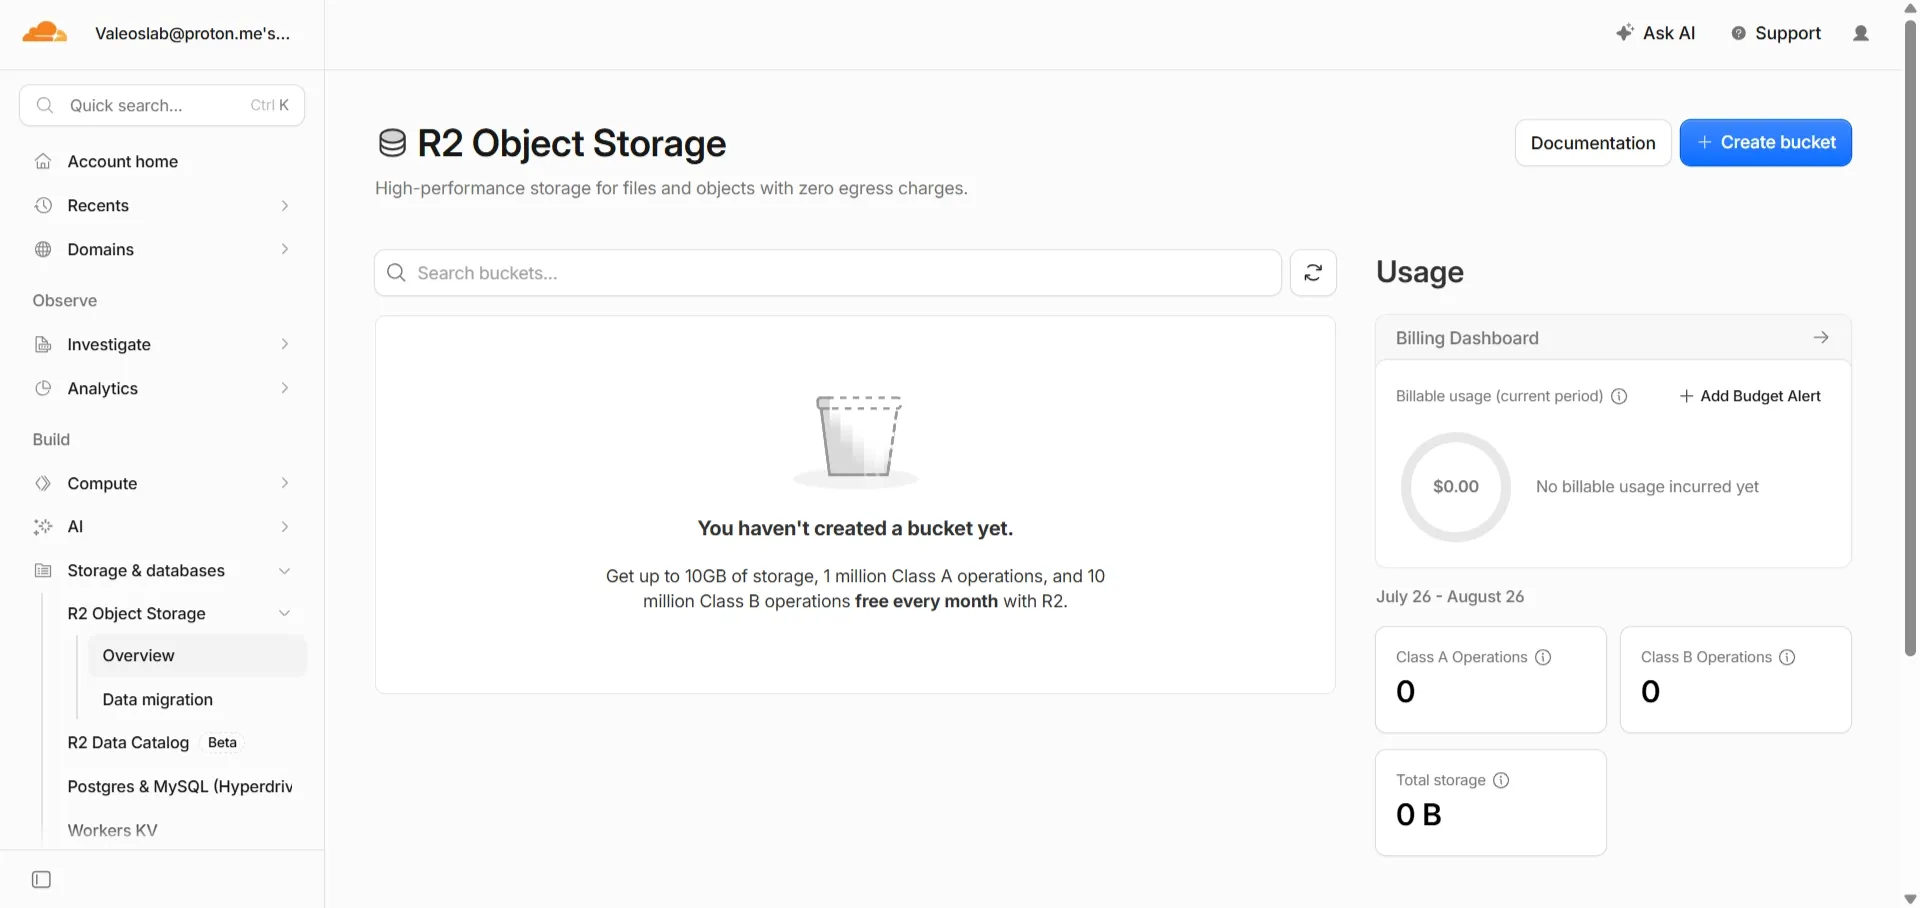Focus the Search buckets input field
This screenshot has width=1920, height=908.
[828, 273]
